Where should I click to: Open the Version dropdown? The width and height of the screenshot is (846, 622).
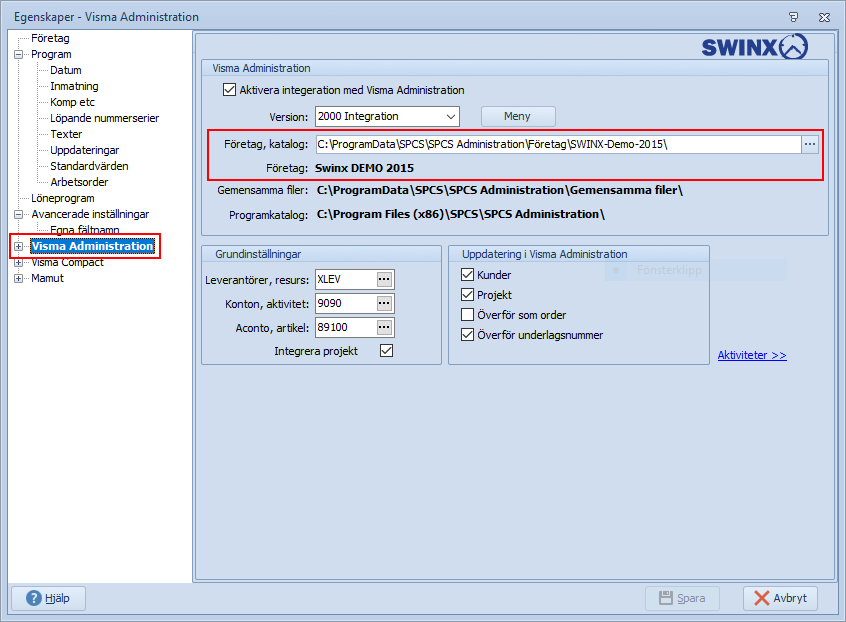[451, 117]
